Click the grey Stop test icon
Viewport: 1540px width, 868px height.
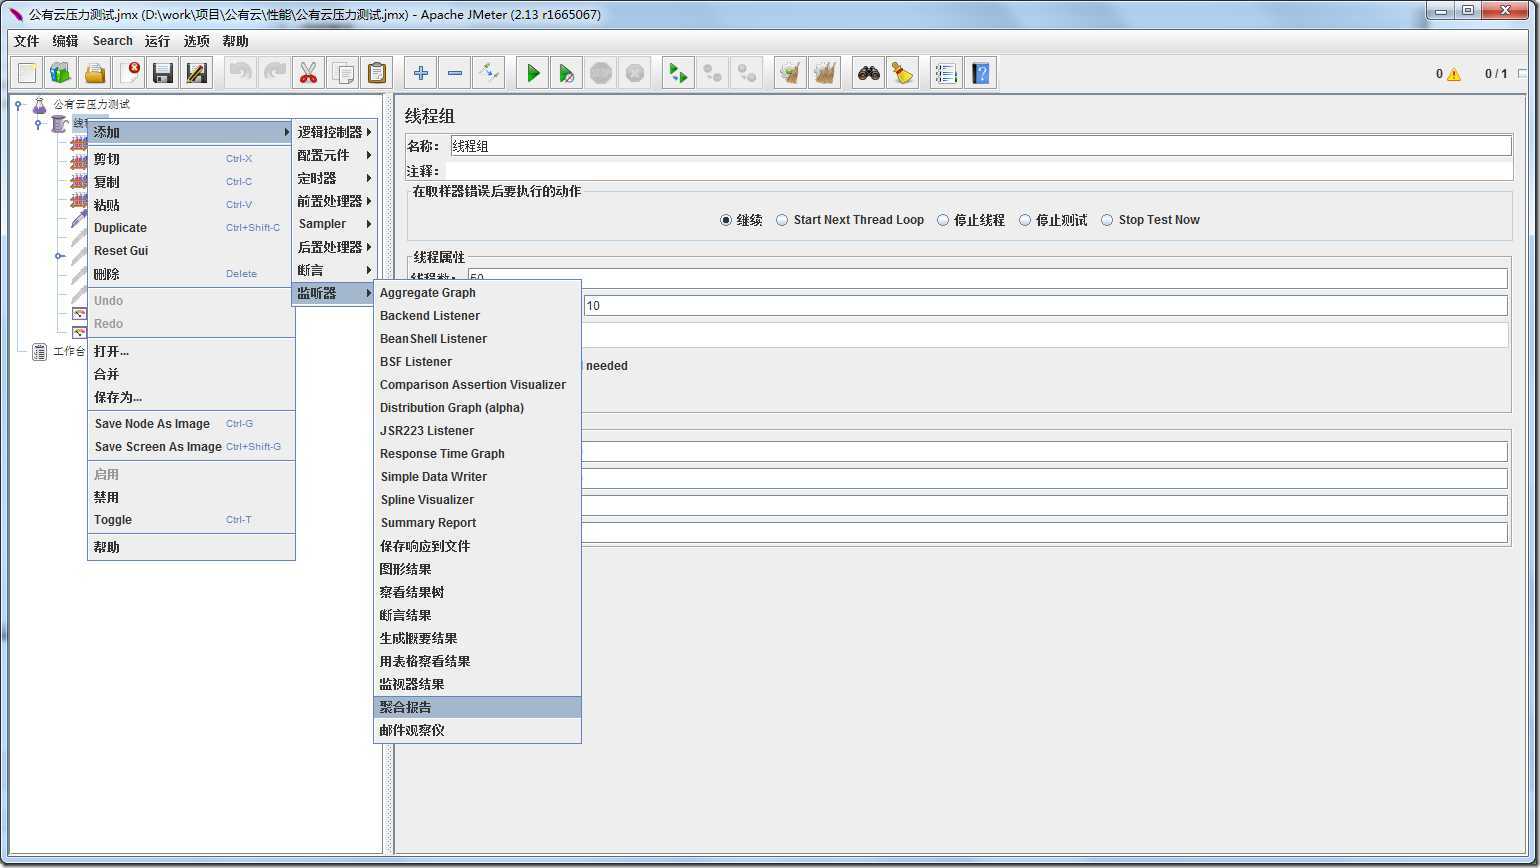[x=601, y=73]
